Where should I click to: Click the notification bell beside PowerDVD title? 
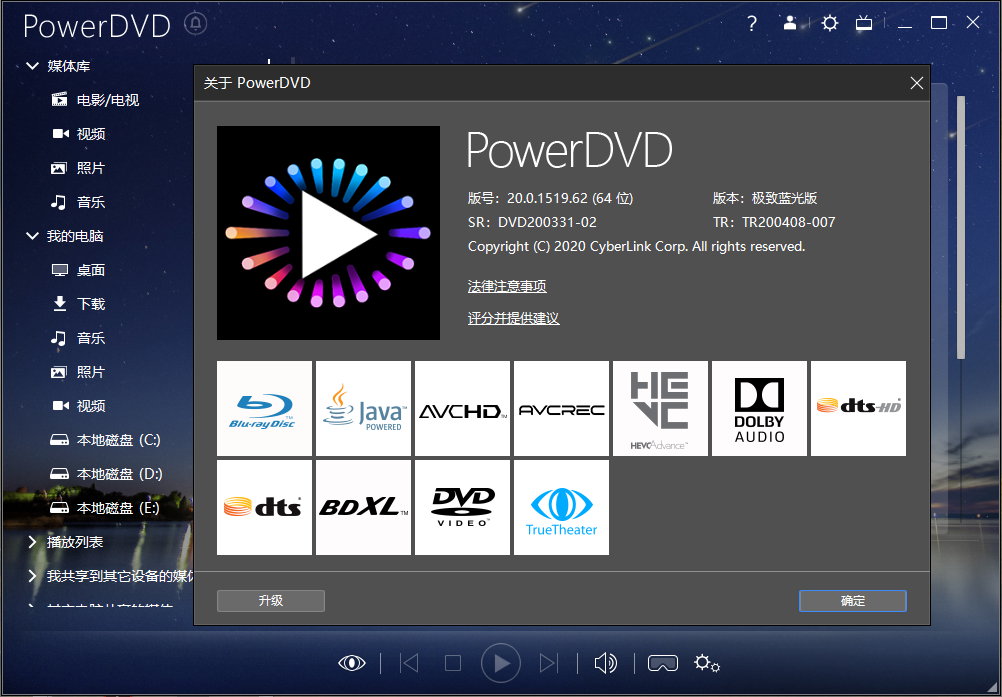(x=196, y=24)
